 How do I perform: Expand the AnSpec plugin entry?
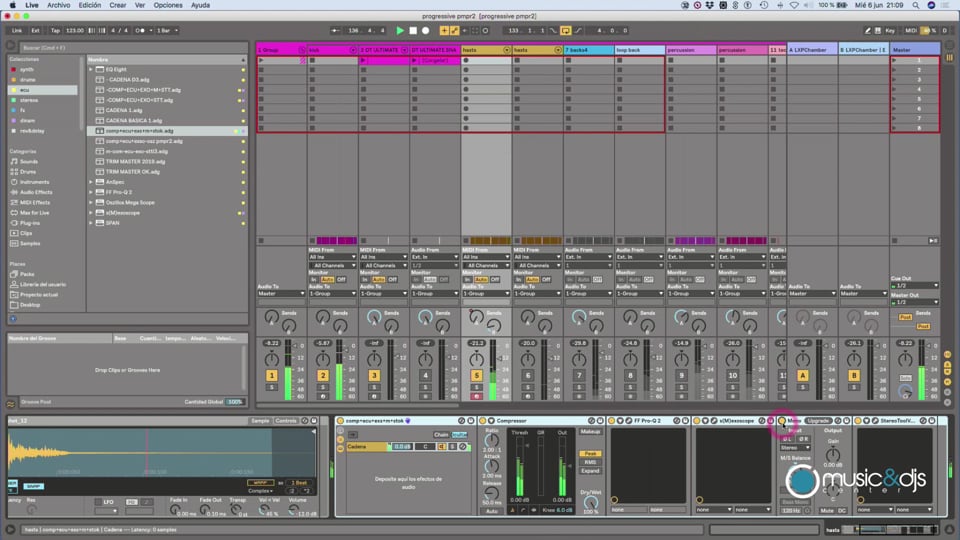tap(91, 182)
